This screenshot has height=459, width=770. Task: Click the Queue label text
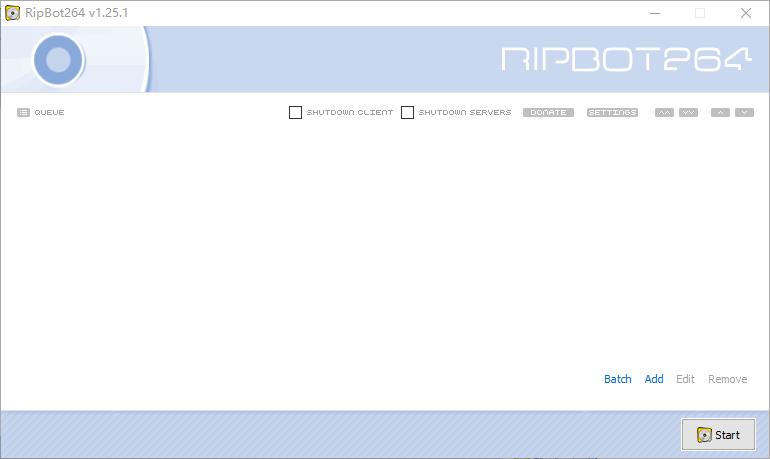click(49, 112)
